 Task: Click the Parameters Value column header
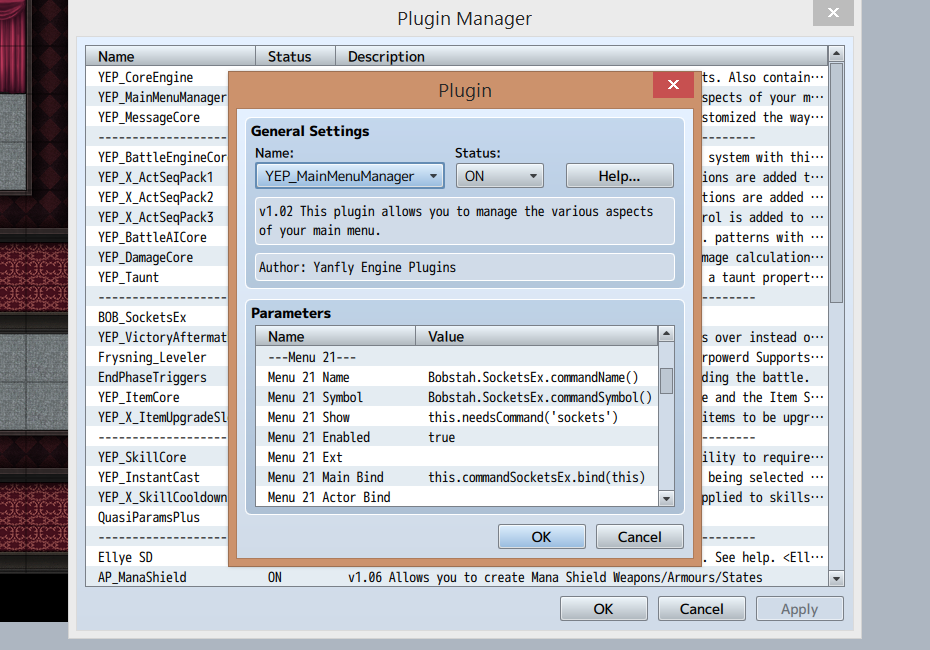[537, 336]
